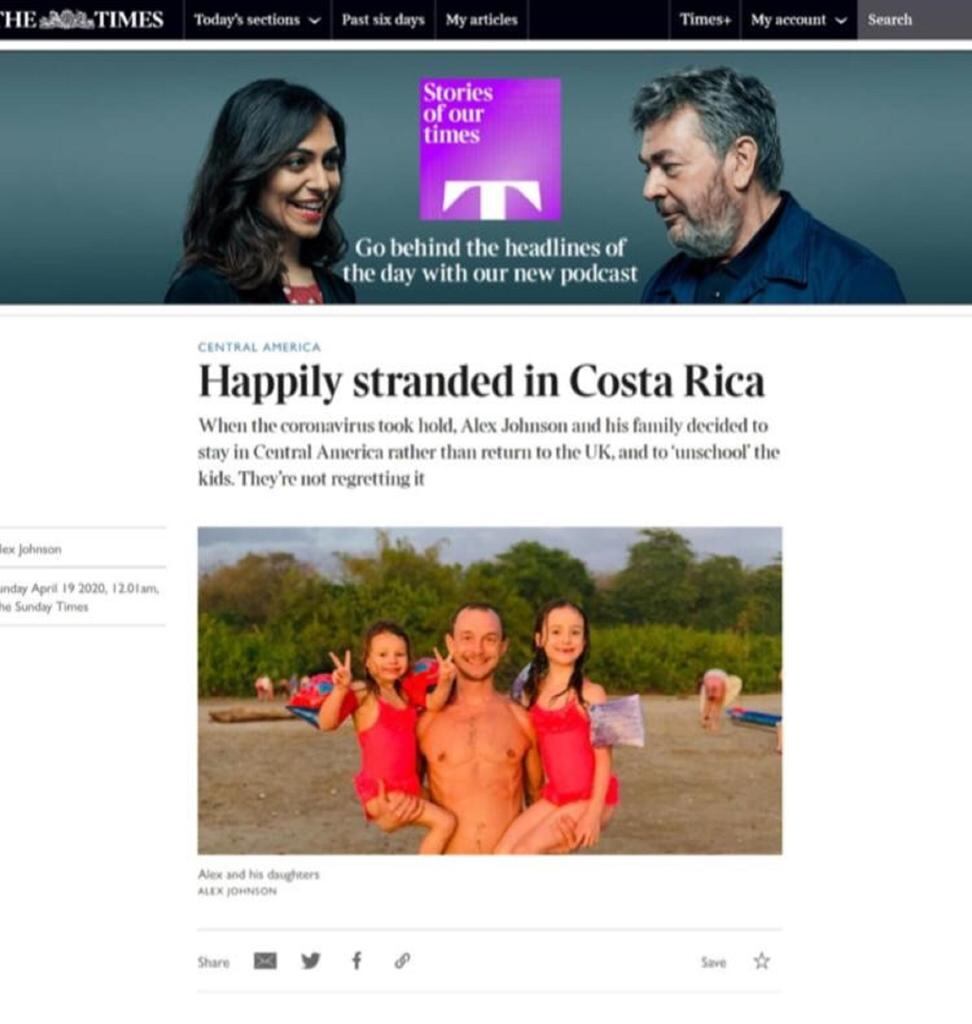Click the Happily stranded in Costa Rica headline
Screen dimensions: 972x1024
point(481,381)
